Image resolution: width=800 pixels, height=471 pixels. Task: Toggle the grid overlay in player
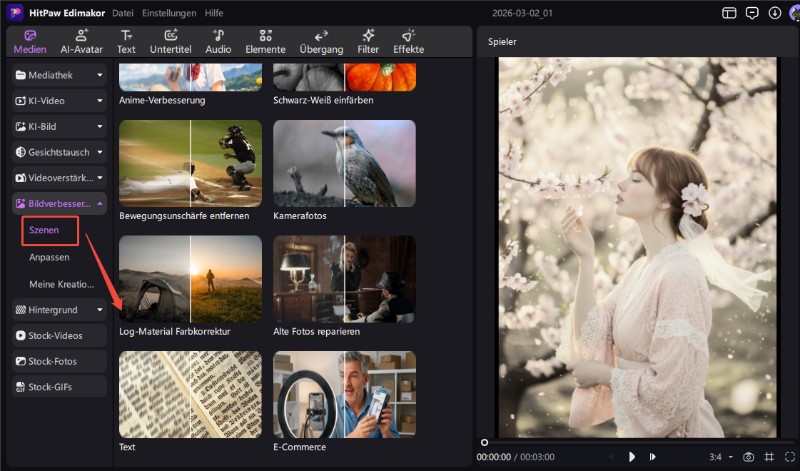pos(769,457)
